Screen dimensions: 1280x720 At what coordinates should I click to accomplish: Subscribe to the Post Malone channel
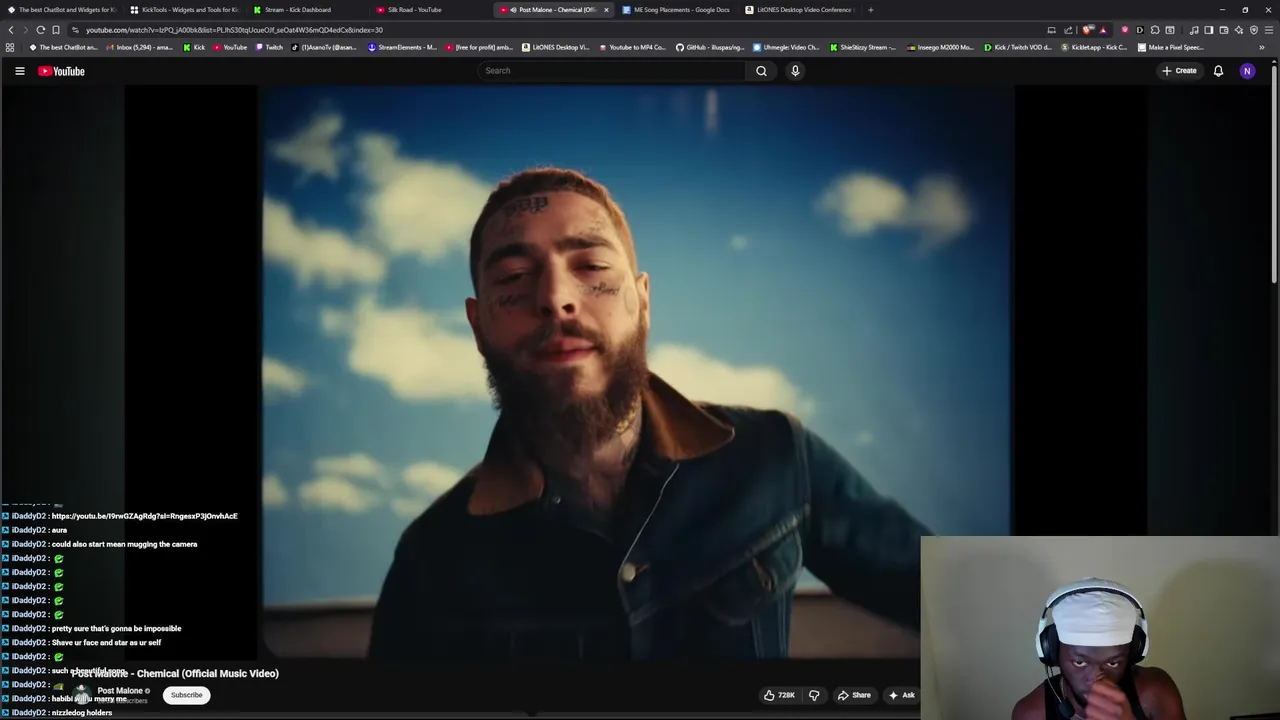[186, 695]
